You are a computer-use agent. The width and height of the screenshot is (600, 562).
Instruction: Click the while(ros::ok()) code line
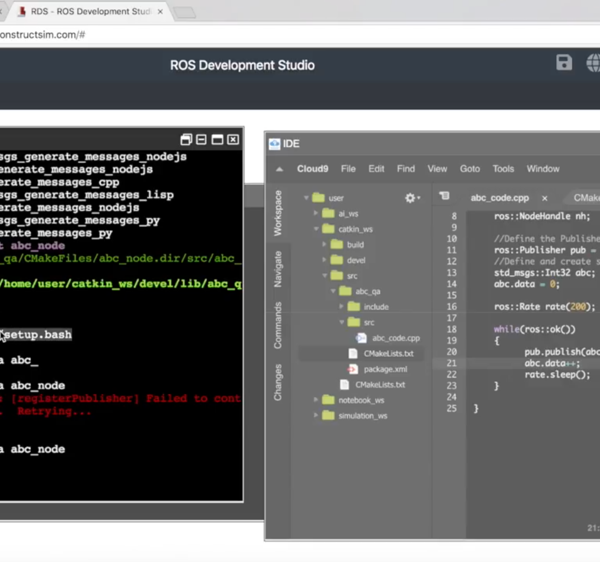534,329
